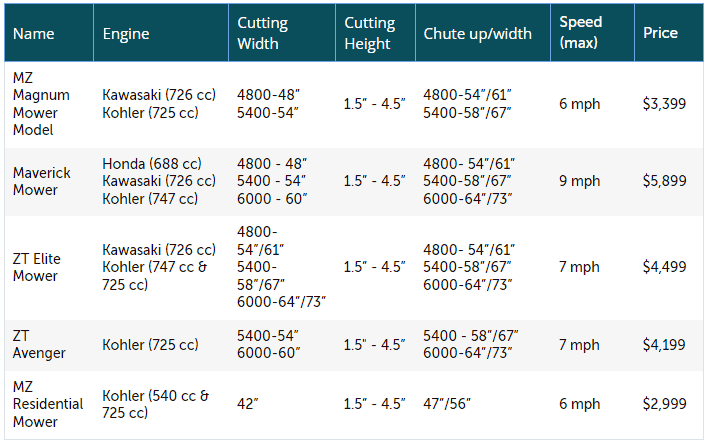Select the "Speed (max)" column header
This screenshot has width=707, height=442.
pos(580,33)
